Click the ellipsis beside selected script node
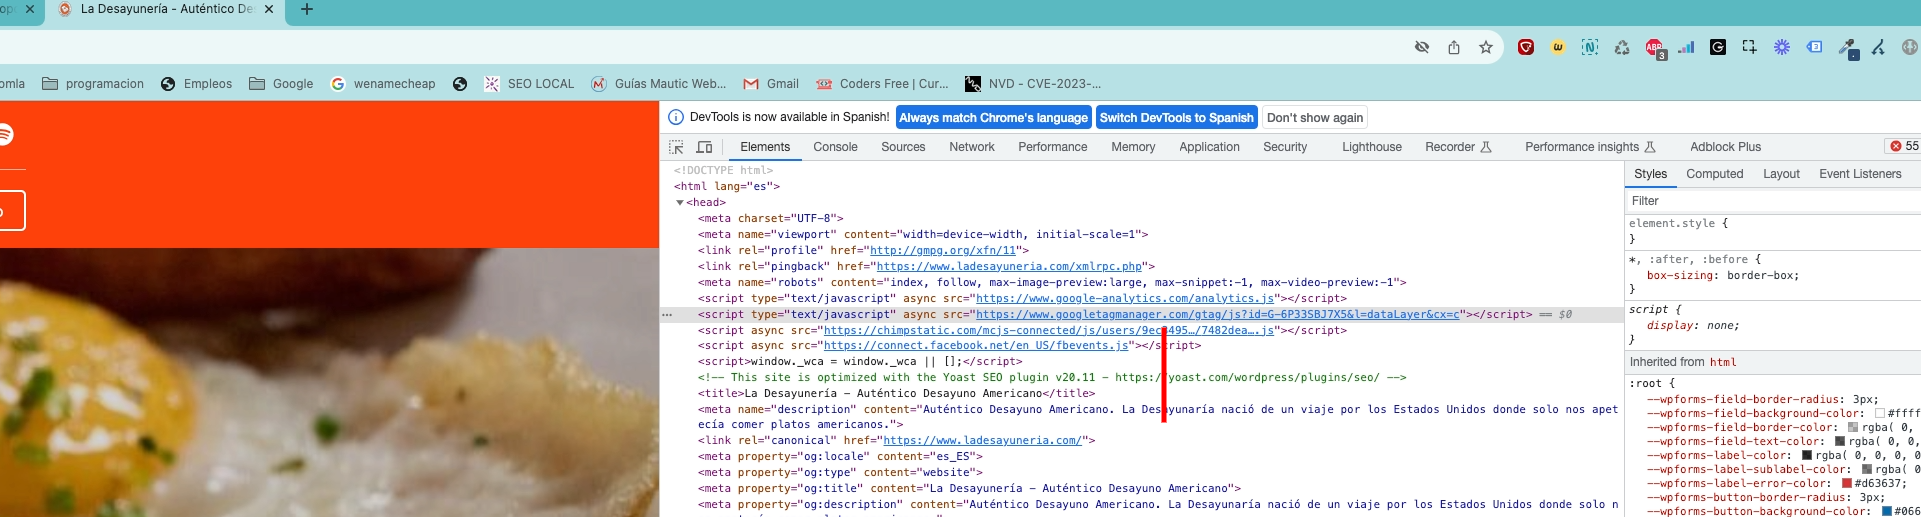 (x=666, y=314)
